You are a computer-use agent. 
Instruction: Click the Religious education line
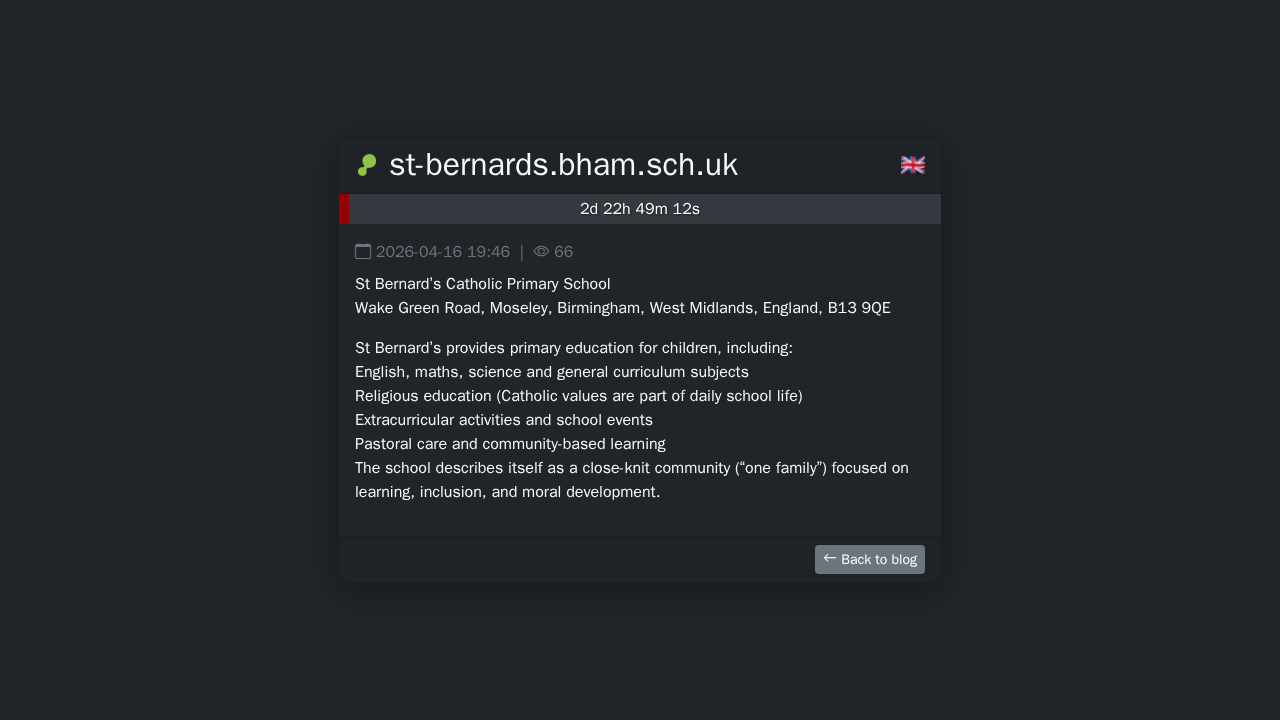[579, 396]
